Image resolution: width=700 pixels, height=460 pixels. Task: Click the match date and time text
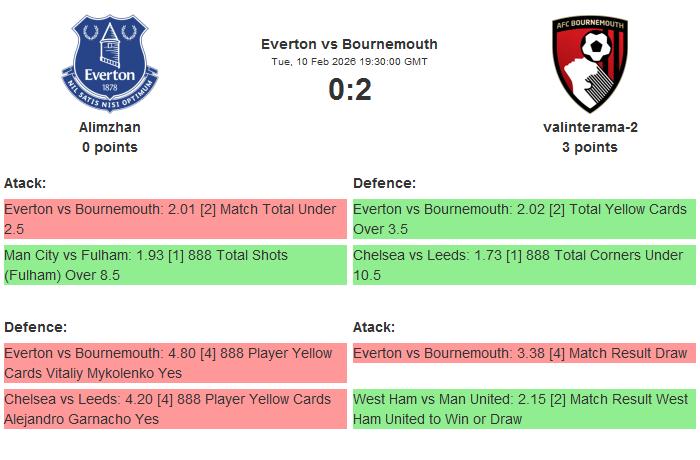pos(349,61)
